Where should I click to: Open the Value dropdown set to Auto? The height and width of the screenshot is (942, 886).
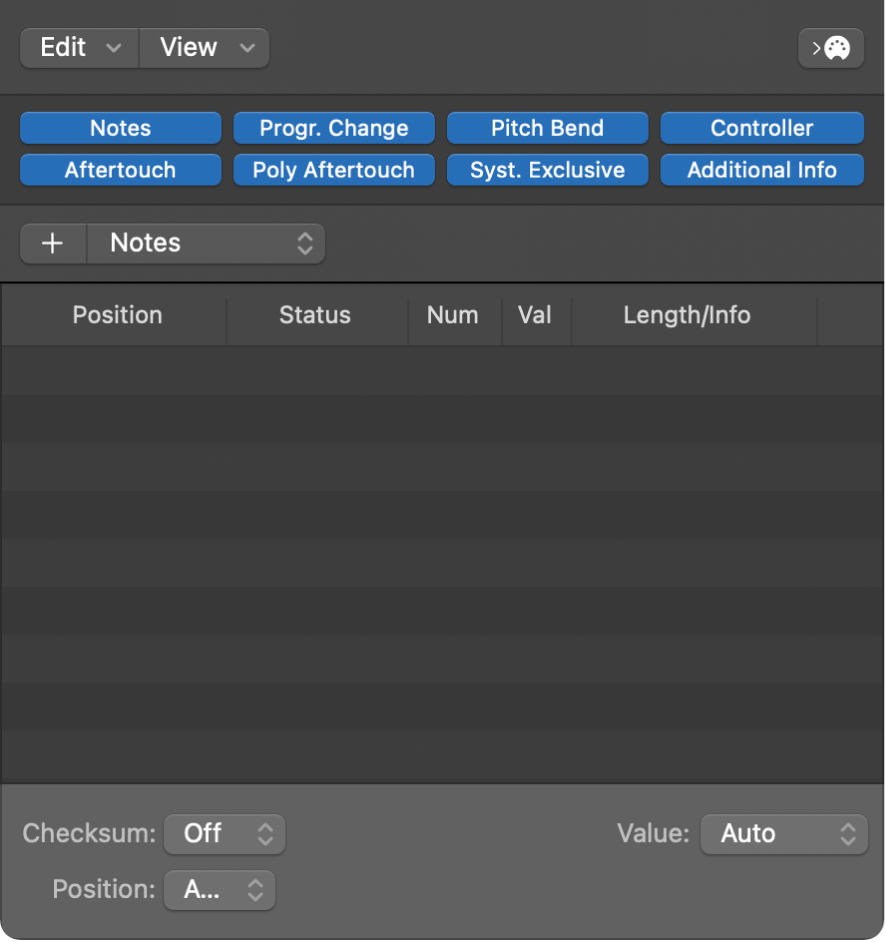[x=784, y=833]
